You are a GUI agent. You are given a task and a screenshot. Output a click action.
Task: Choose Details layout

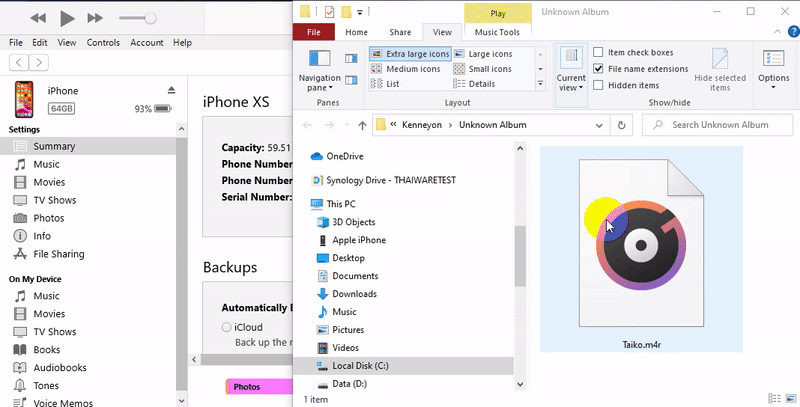coord(474,84)
